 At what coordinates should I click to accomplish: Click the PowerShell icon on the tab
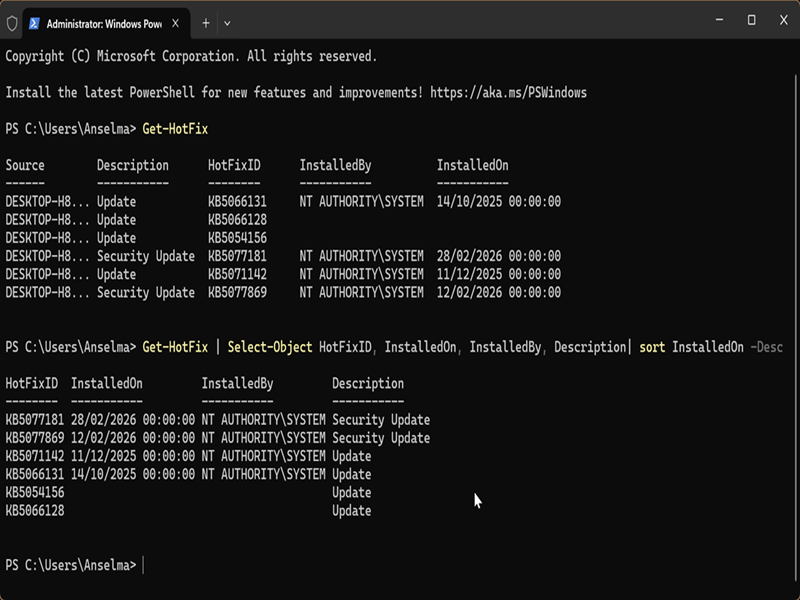coord(35,22)
